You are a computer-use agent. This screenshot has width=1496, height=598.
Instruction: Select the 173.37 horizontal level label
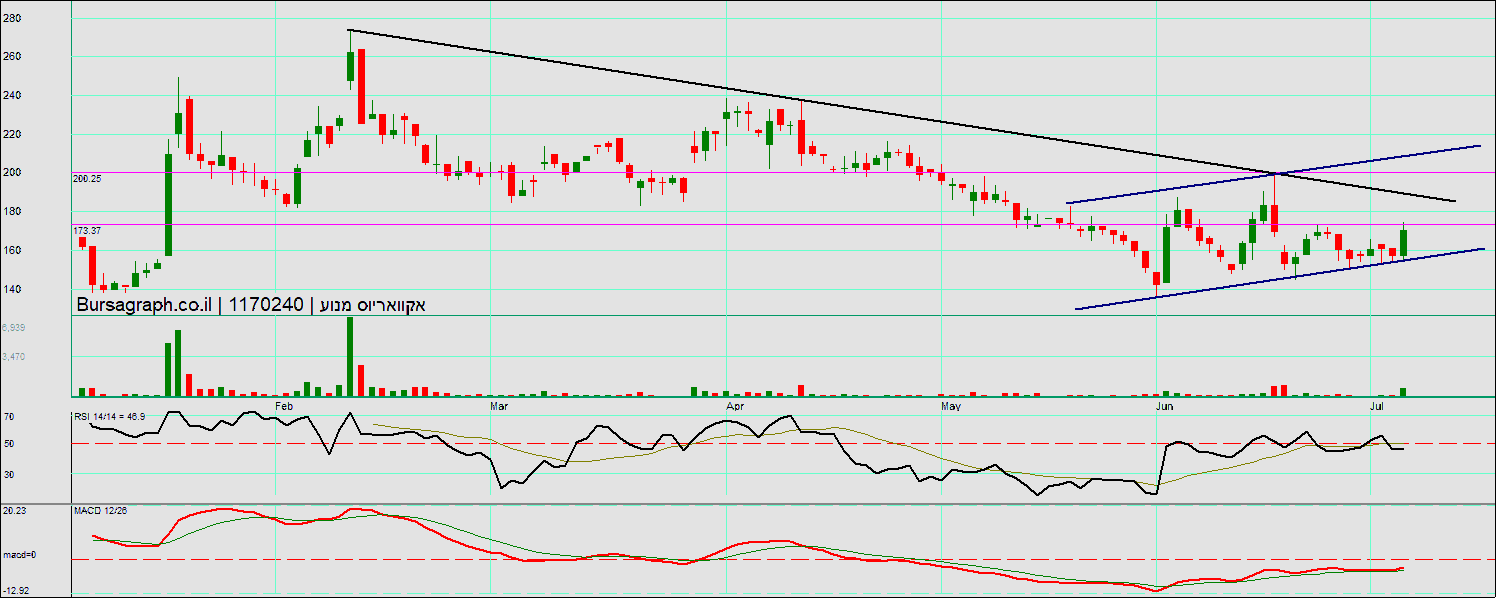click(x=87, y=230)
